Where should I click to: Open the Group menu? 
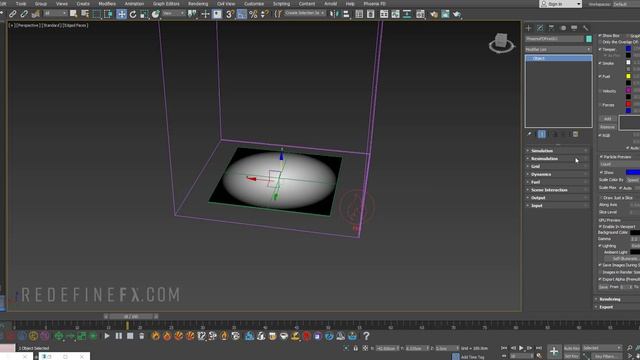tap(41, 4)
